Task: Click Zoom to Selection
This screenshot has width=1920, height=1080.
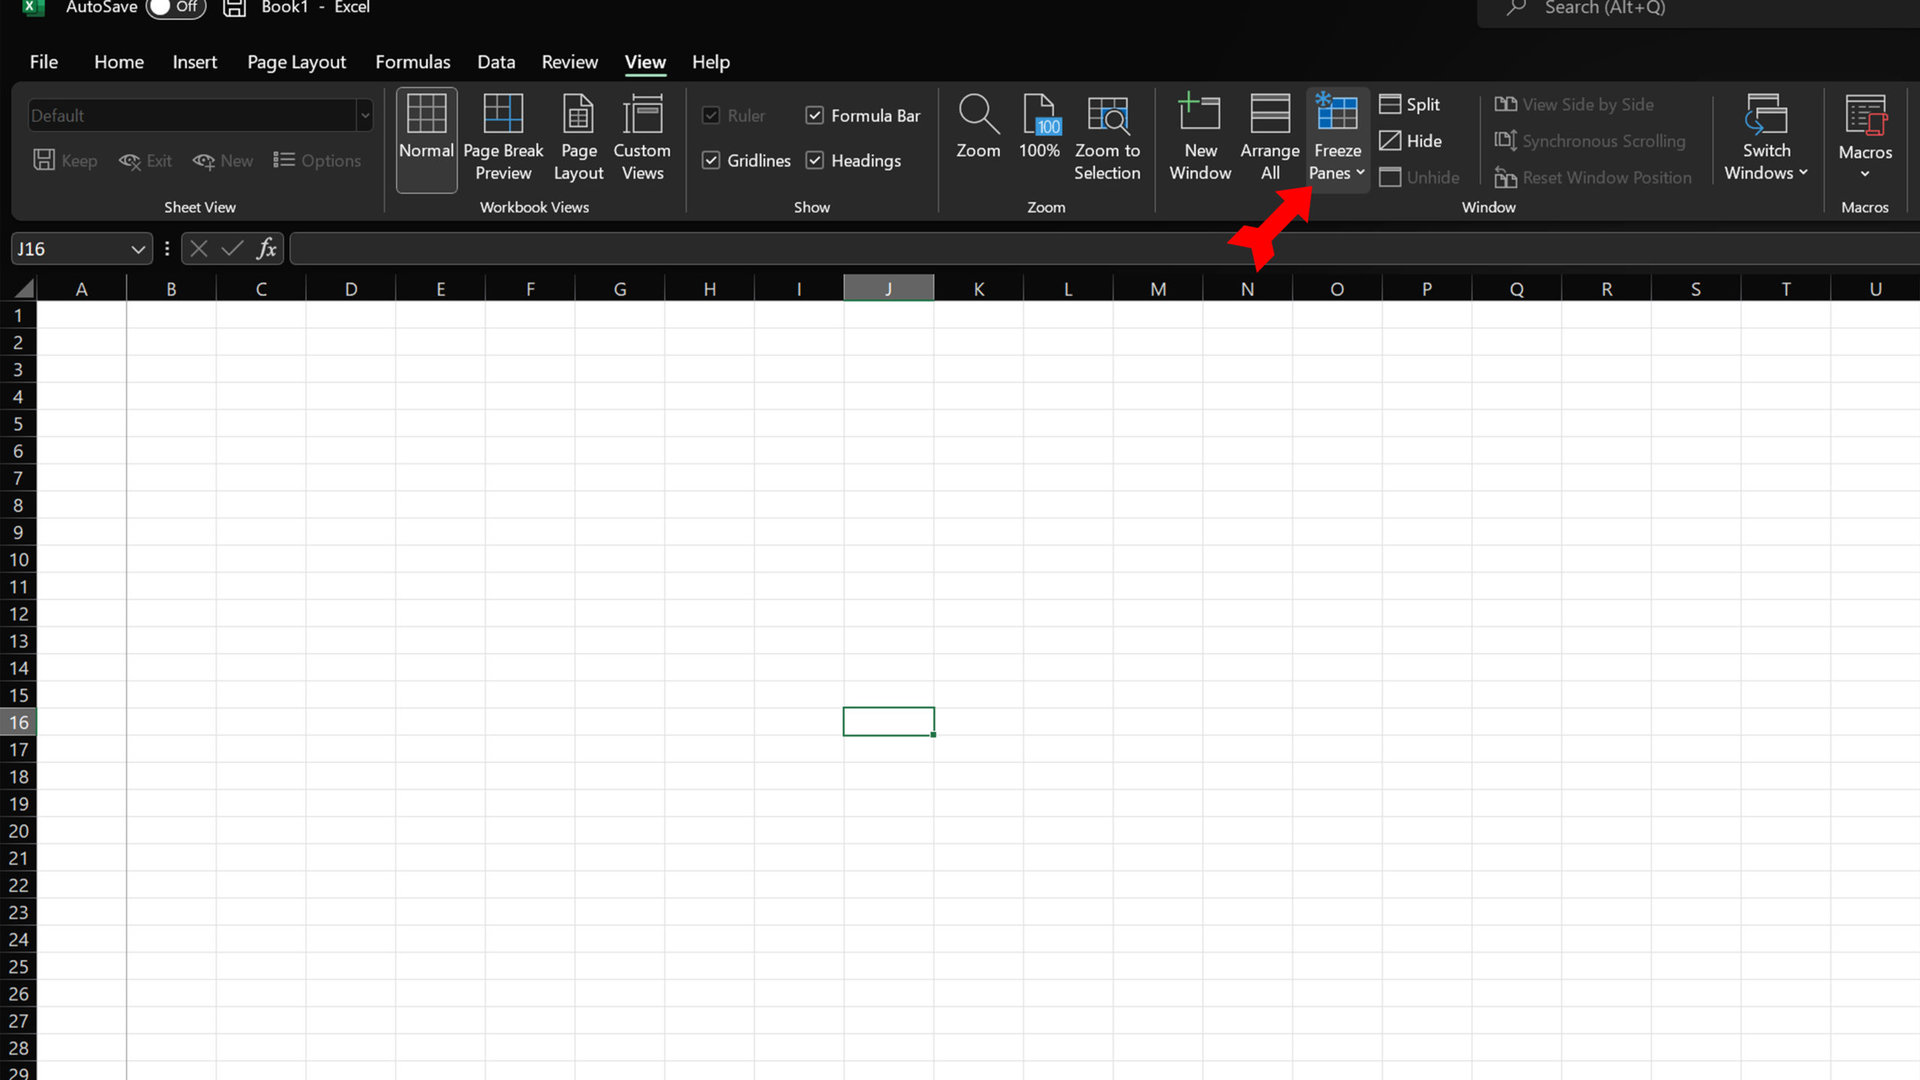Action: (x=1107, y=138)
